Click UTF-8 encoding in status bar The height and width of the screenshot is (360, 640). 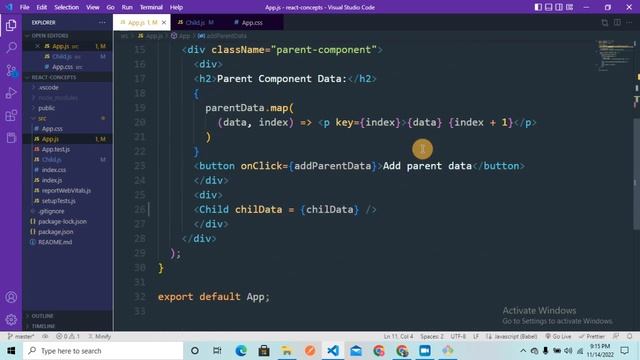coord(458,336)
